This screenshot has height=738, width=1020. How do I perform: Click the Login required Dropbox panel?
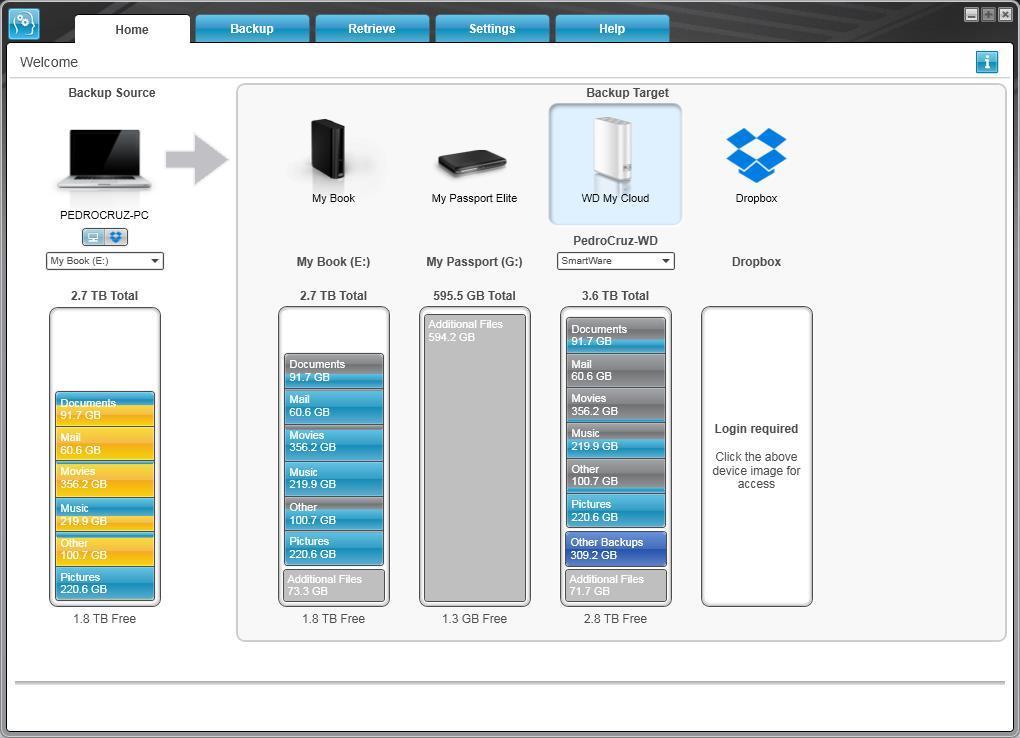tap(757, 456)
